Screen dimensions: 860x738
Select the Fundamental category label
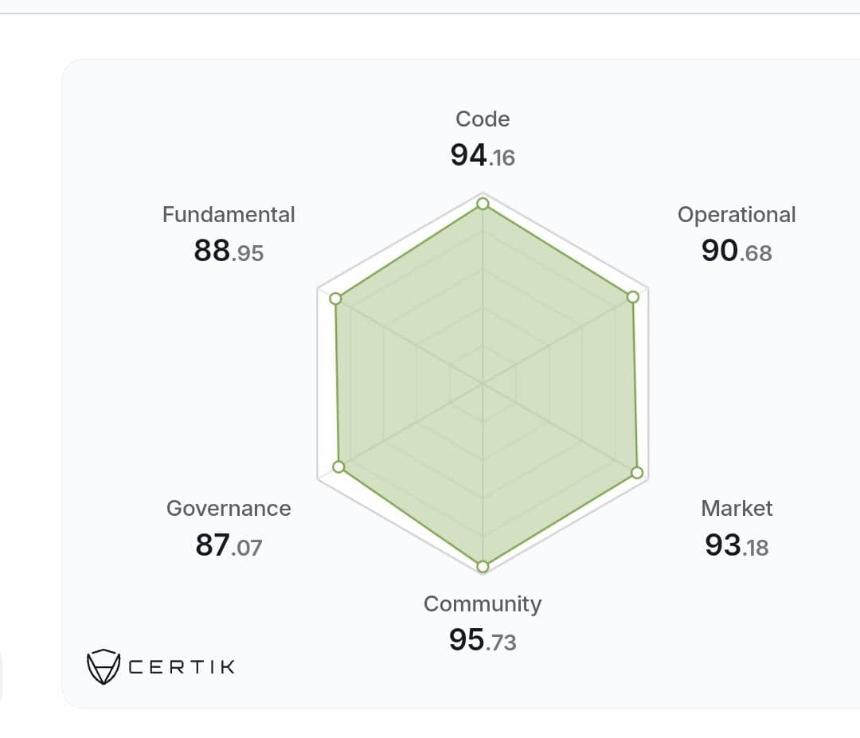[x=229, y=214]
